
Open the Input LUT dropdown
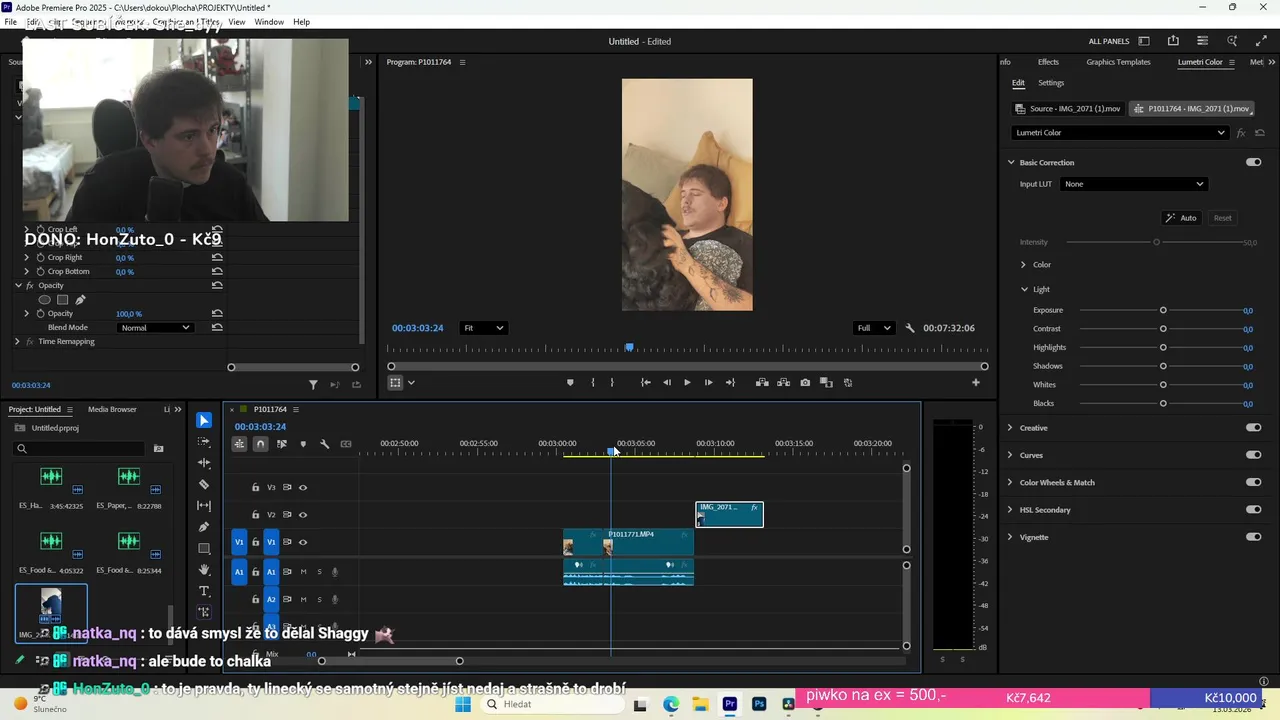click(1133, 184)
